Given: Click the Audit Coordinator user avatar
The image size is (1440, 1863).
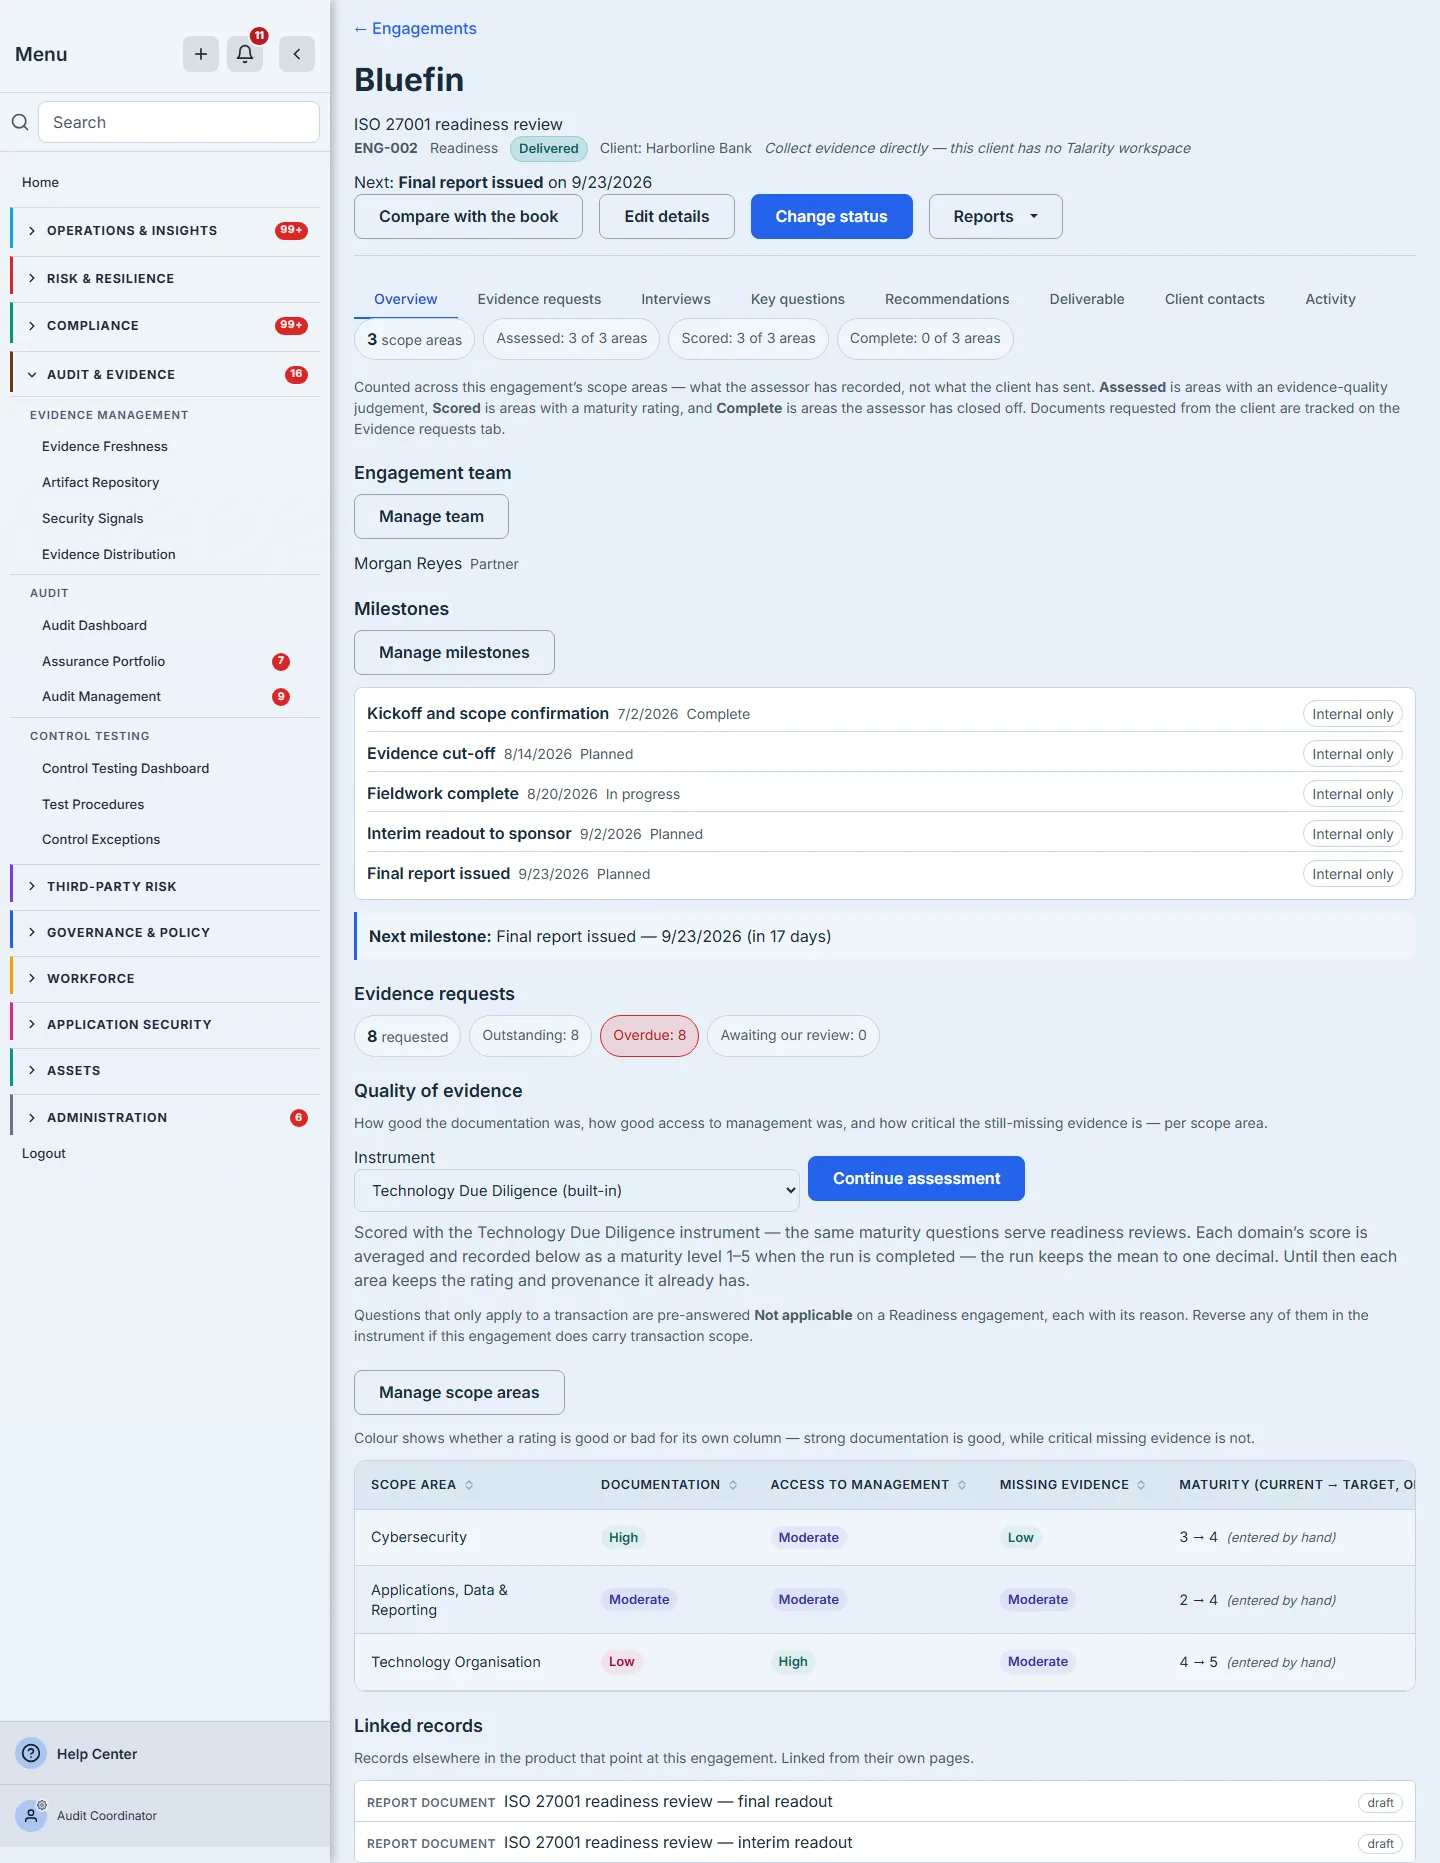Looking at the screenshot, I should 31,1815.
